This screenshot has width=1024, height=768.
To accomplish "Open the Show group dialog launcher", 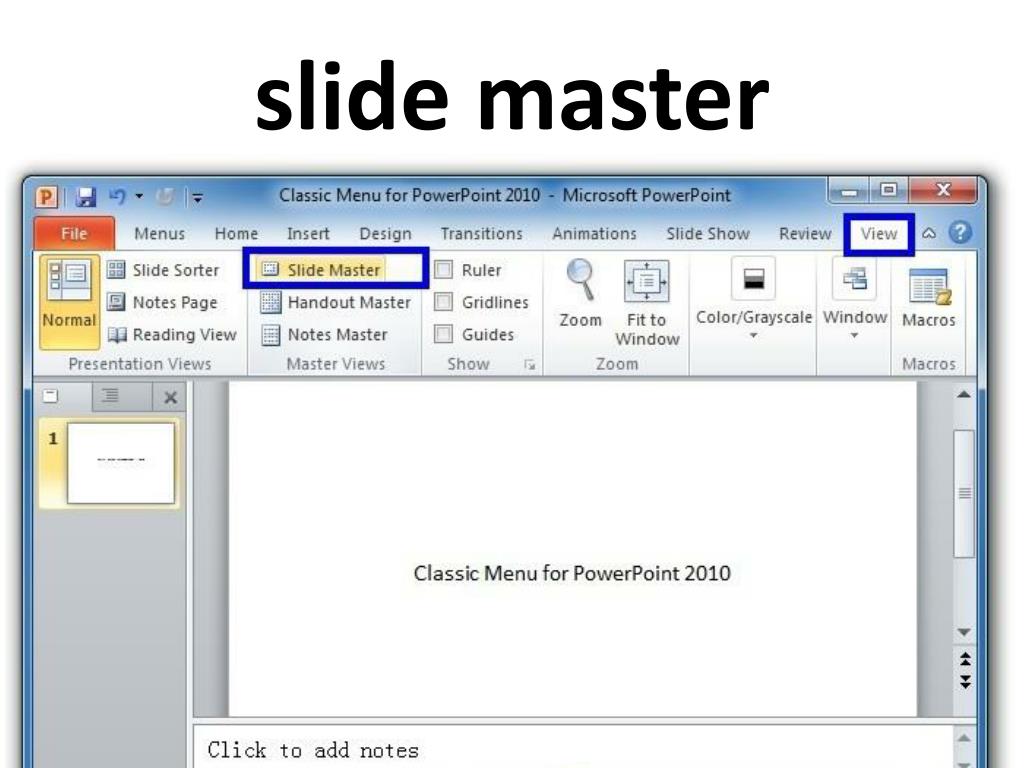I will pos(530,365).
